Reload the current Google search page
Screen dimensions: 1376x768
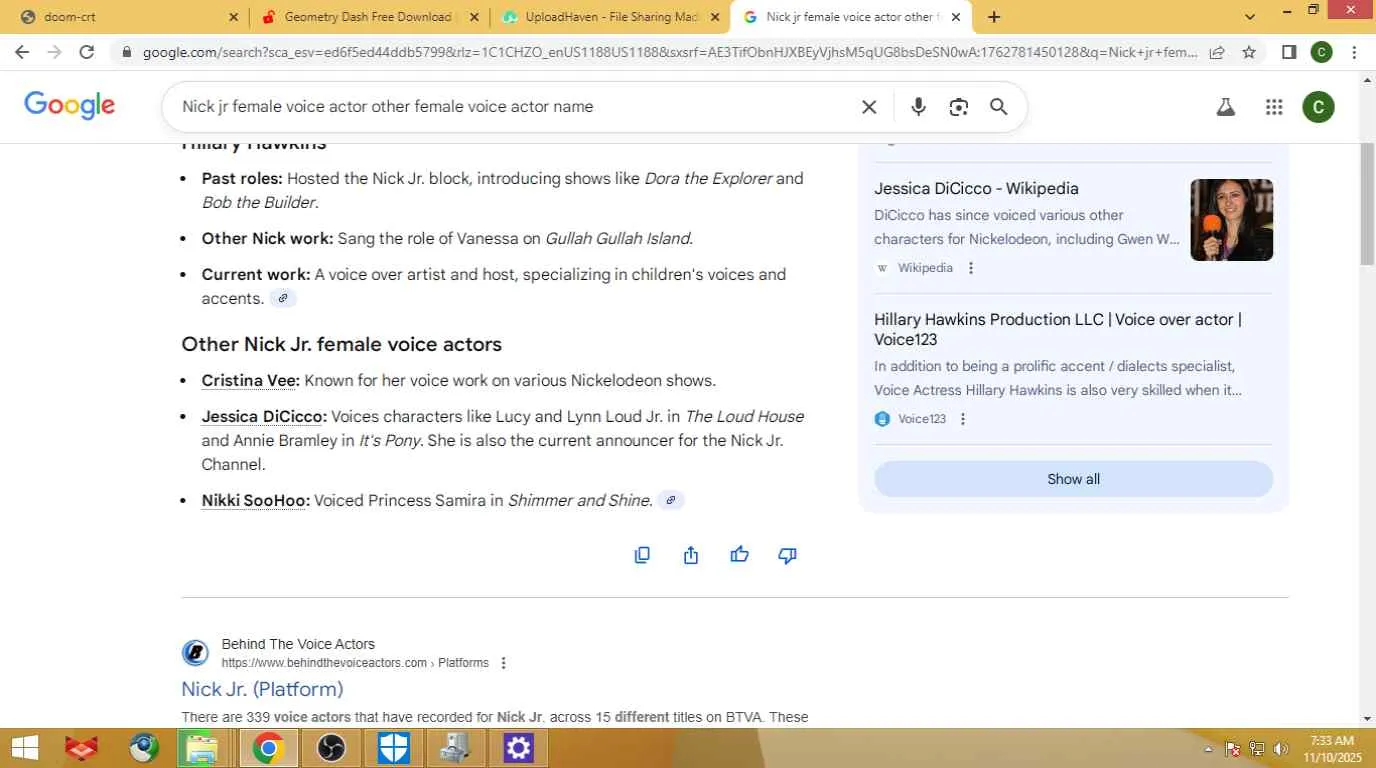pos(87,52)
